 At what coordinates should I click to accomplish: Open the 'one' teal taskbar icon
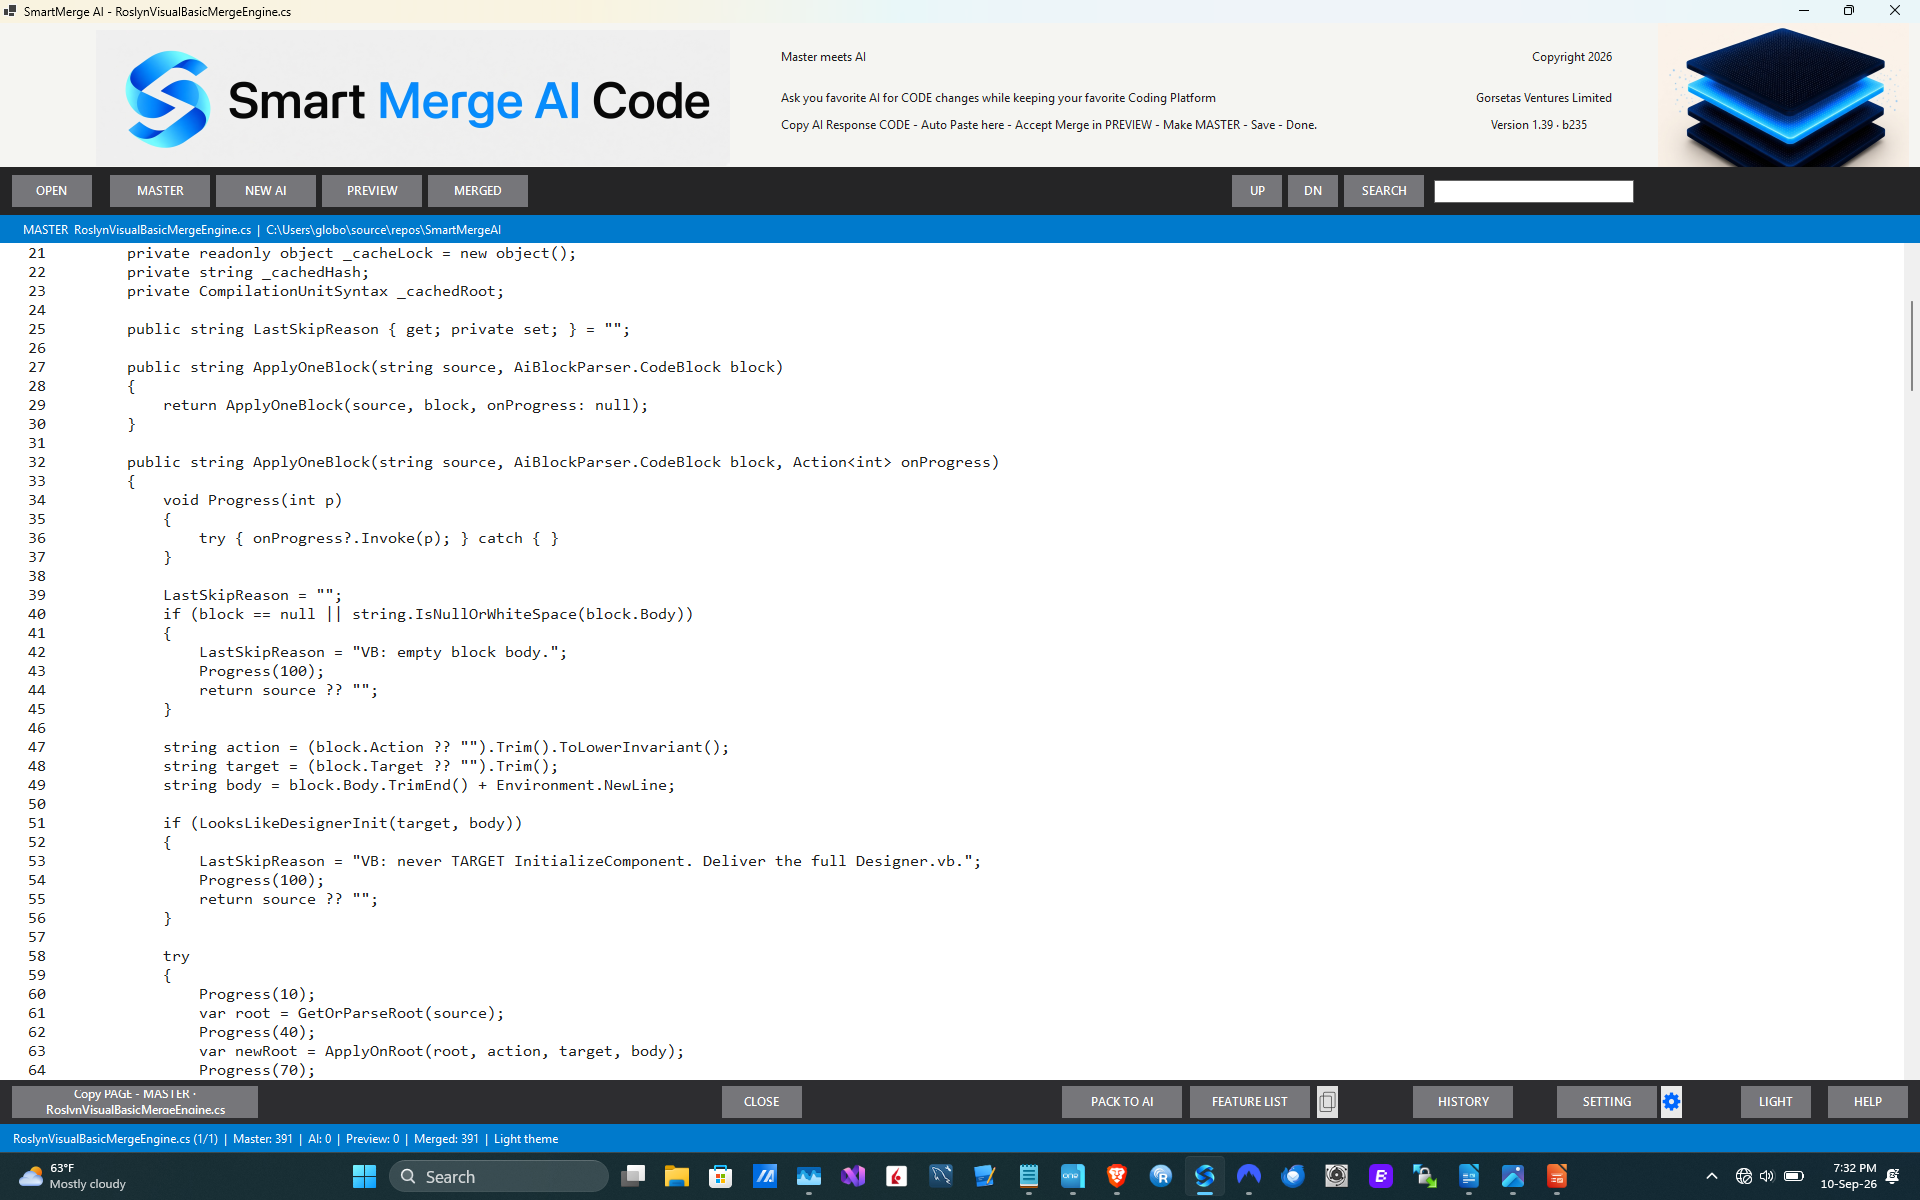pos(1073,1176)
